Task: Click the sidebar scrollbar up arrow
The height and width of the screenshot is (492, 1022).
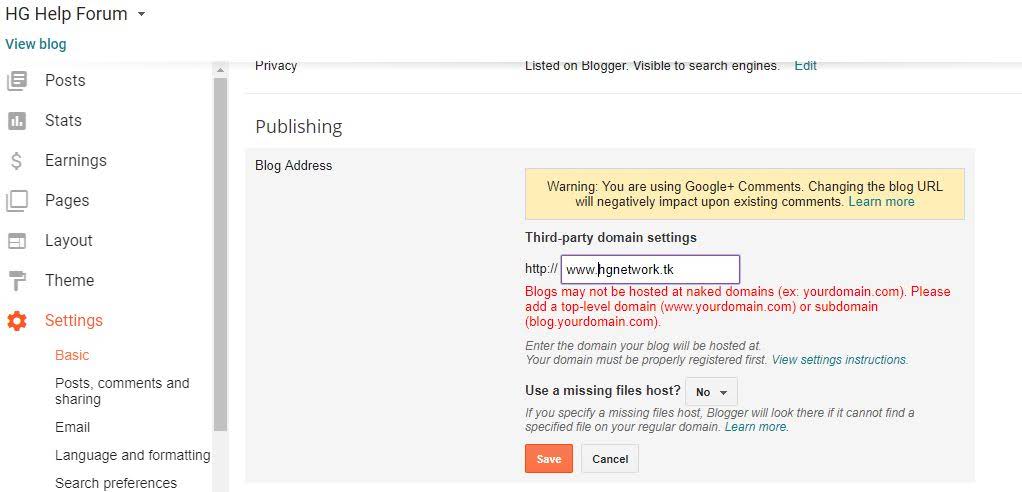Action: (220, 70)
